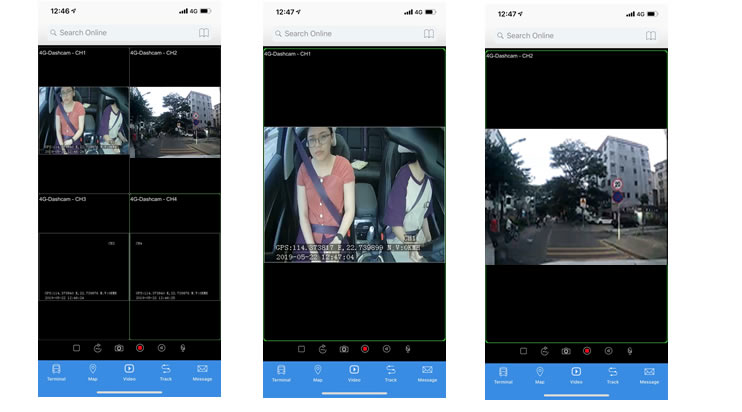Focus the Search Online field on the four-channel grid screen
742x412 pixels.
[x=122, y=33]
